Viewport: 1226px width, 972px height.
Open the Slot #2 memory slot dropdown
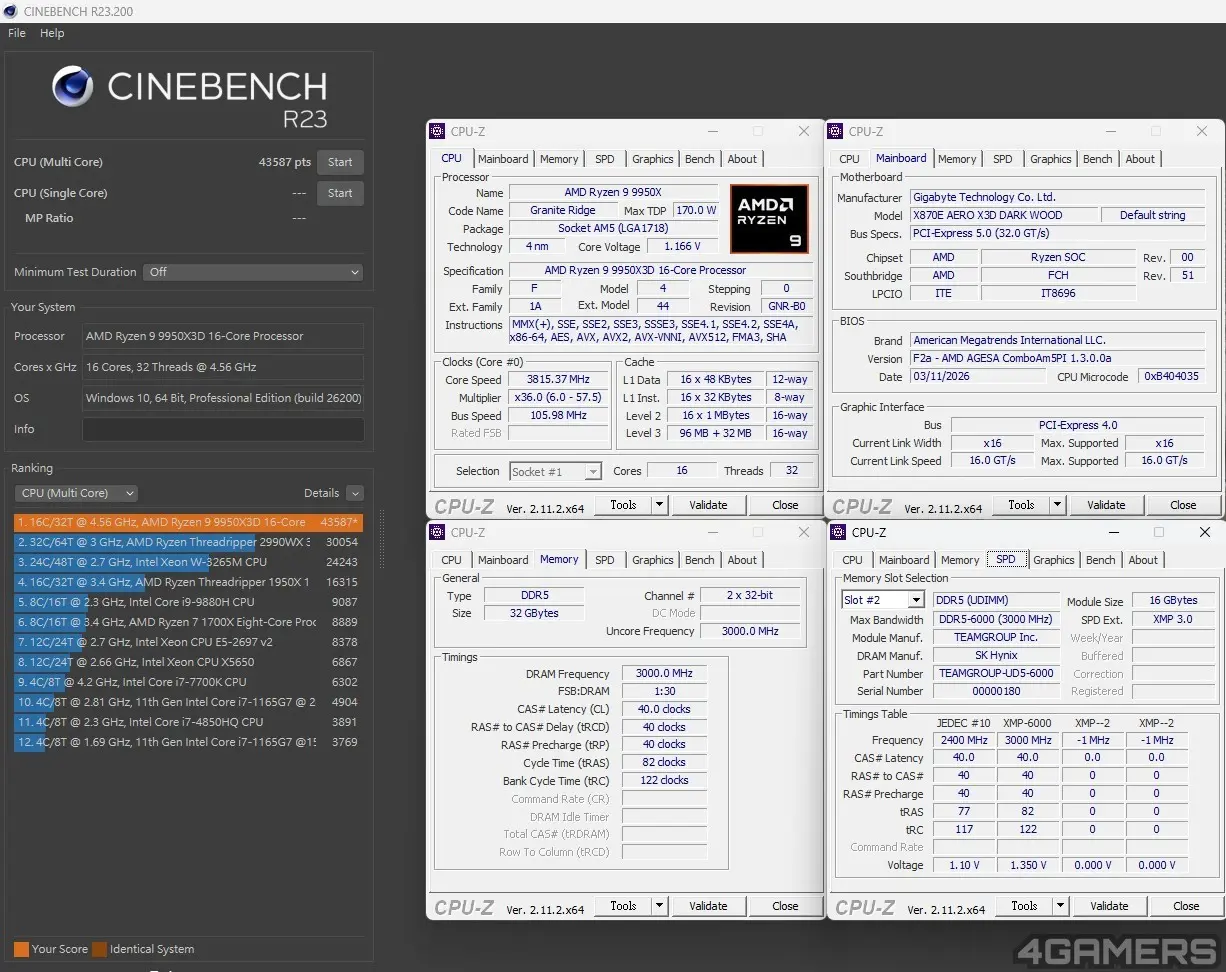click(x=883, y=600)
